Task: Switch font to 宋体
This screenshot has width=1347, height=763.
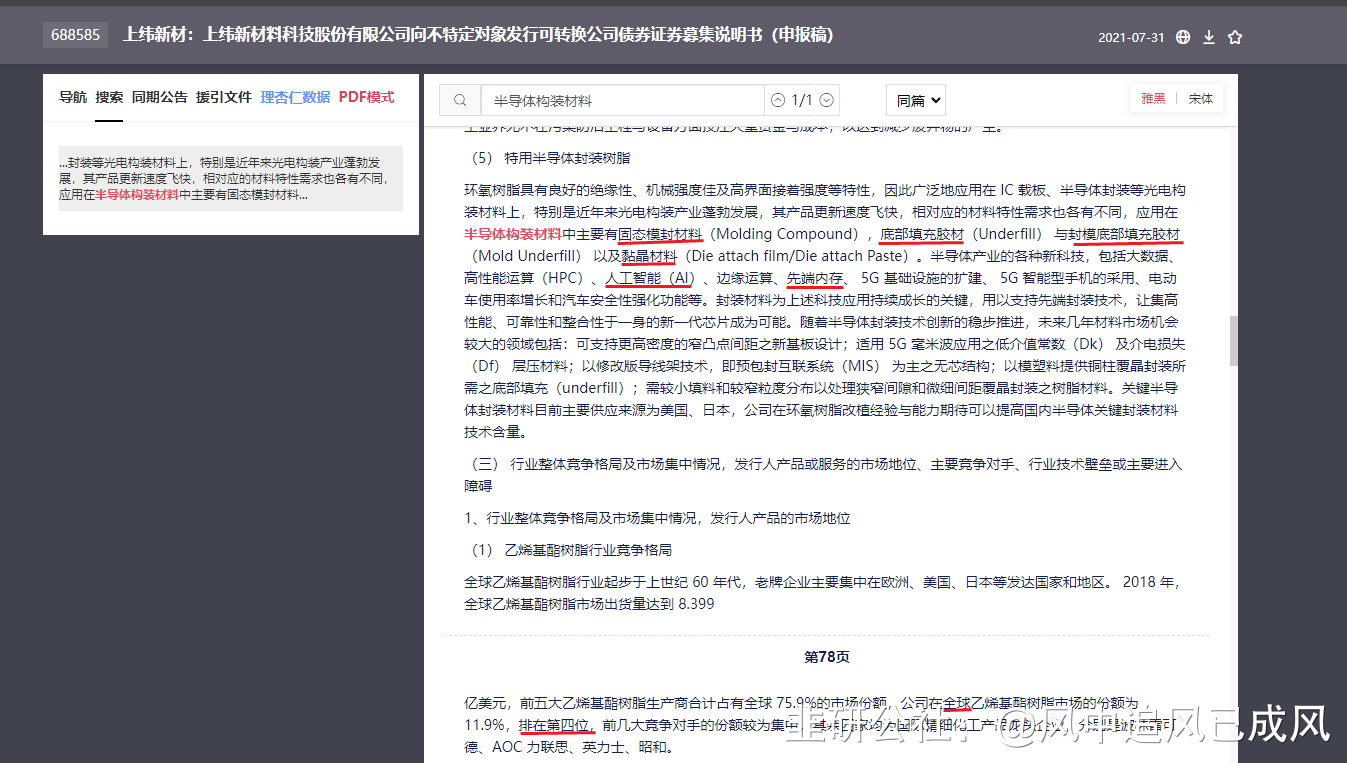Action: point(1201,98)
